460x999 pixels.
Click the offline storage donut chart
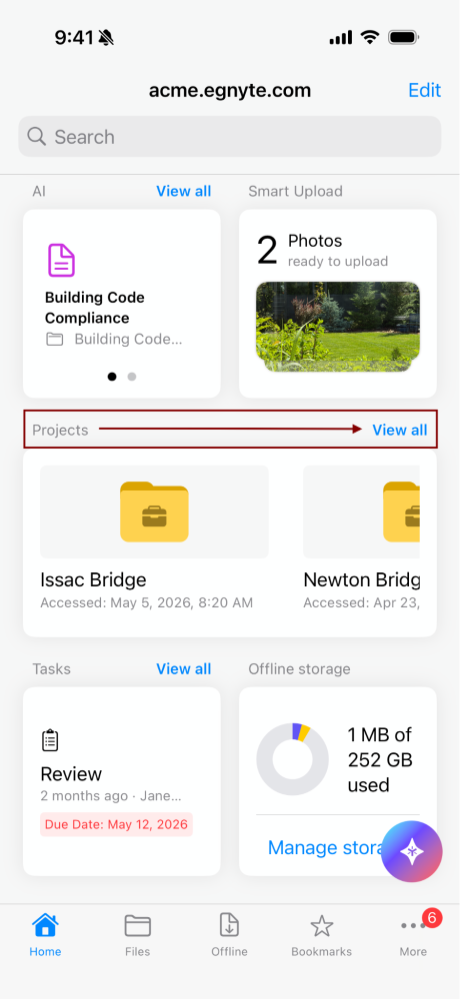pos(292,759)
